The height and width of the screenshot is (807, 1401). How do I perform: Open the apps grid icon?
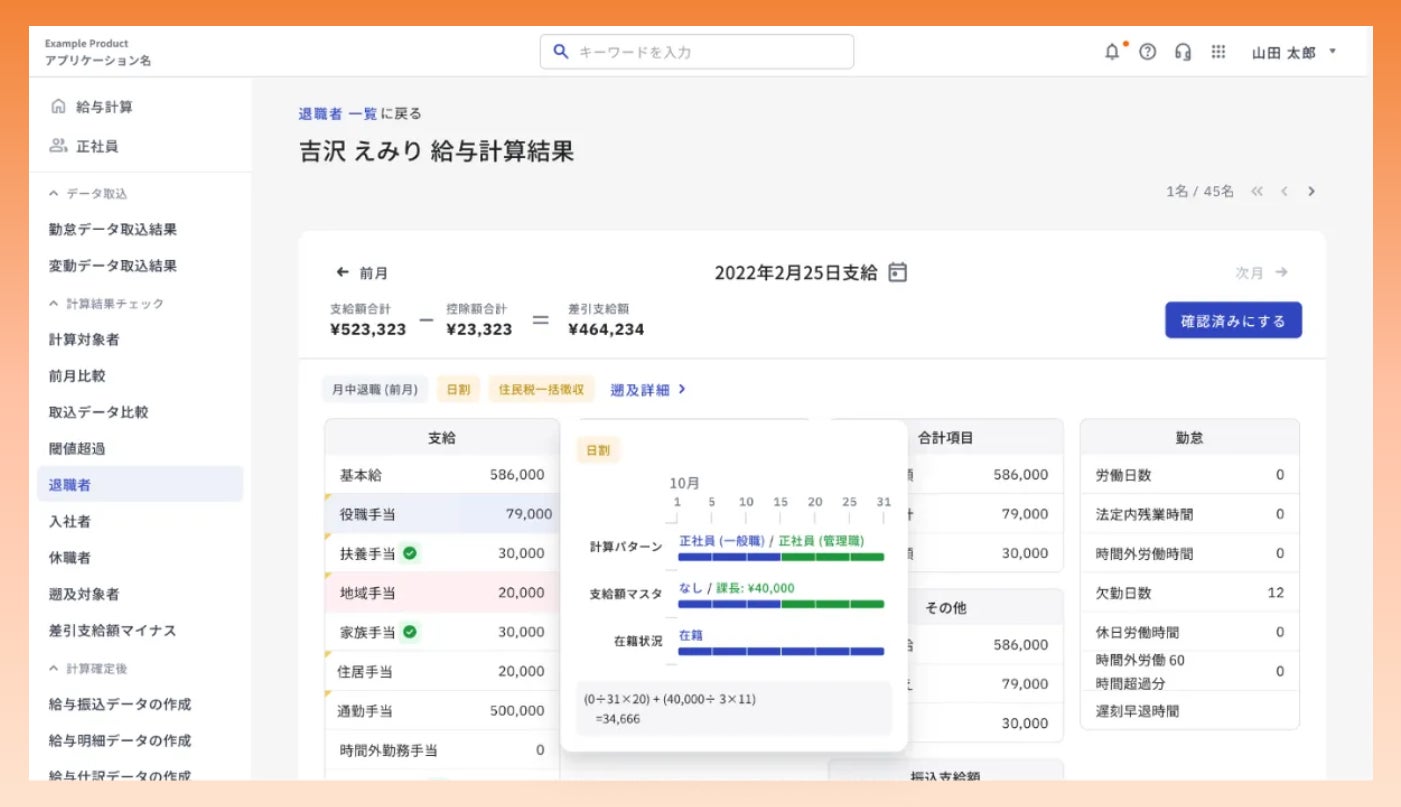(x=1218, y=52)
